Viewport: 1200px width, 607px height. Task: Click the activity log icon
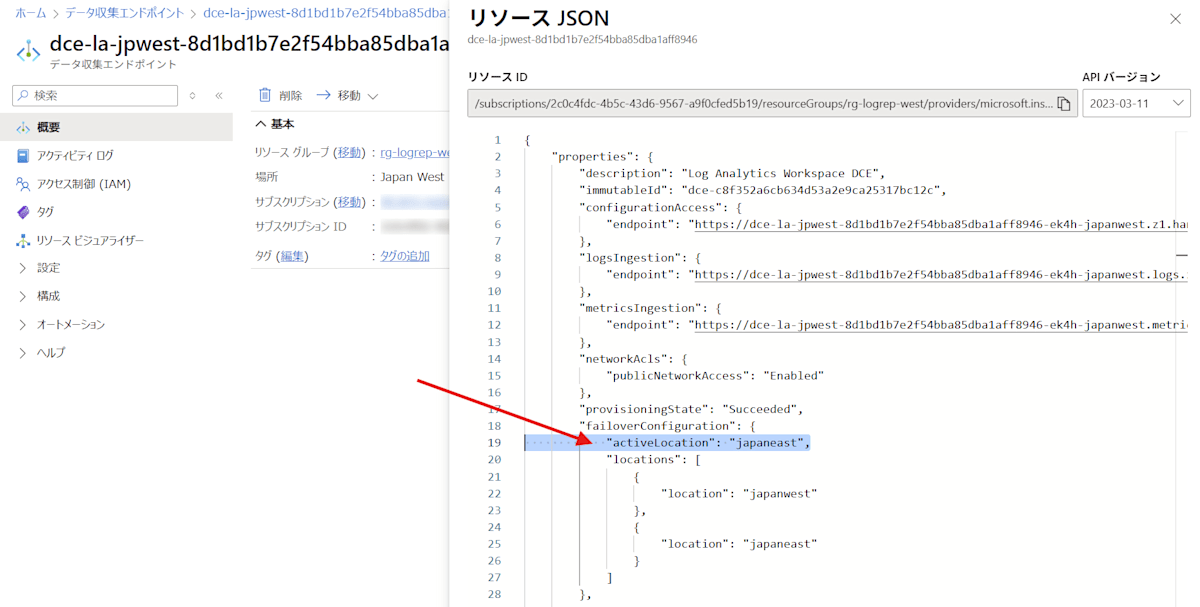click(x=23, y=156)
